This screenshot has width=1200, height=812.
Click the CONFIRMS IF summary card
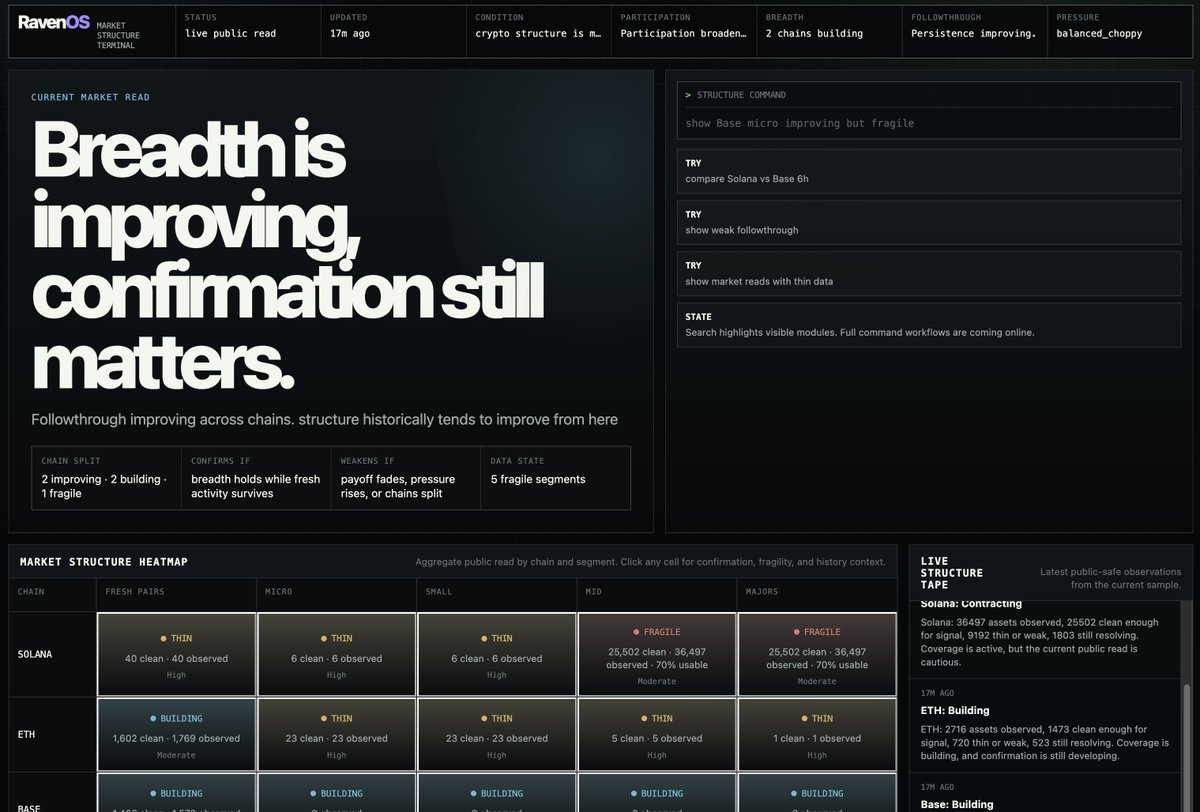[x=256, y=478]
